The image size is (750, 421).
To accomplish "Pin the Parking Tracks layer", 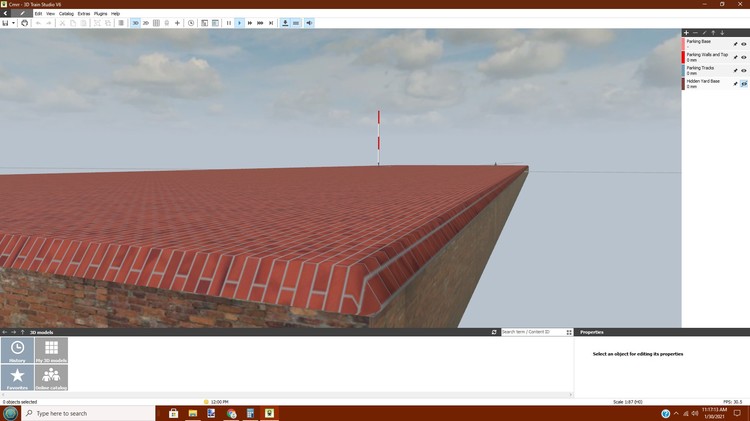I will pos(736,71).
